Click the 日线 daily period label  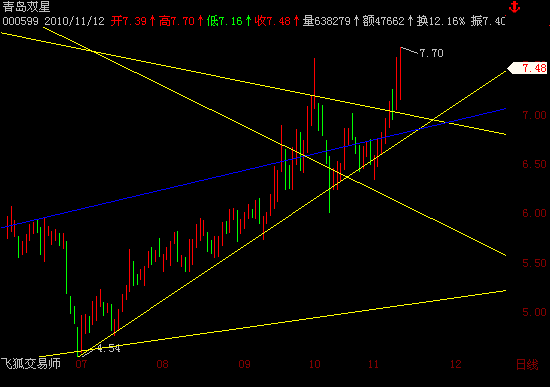(x=527, y=365)
